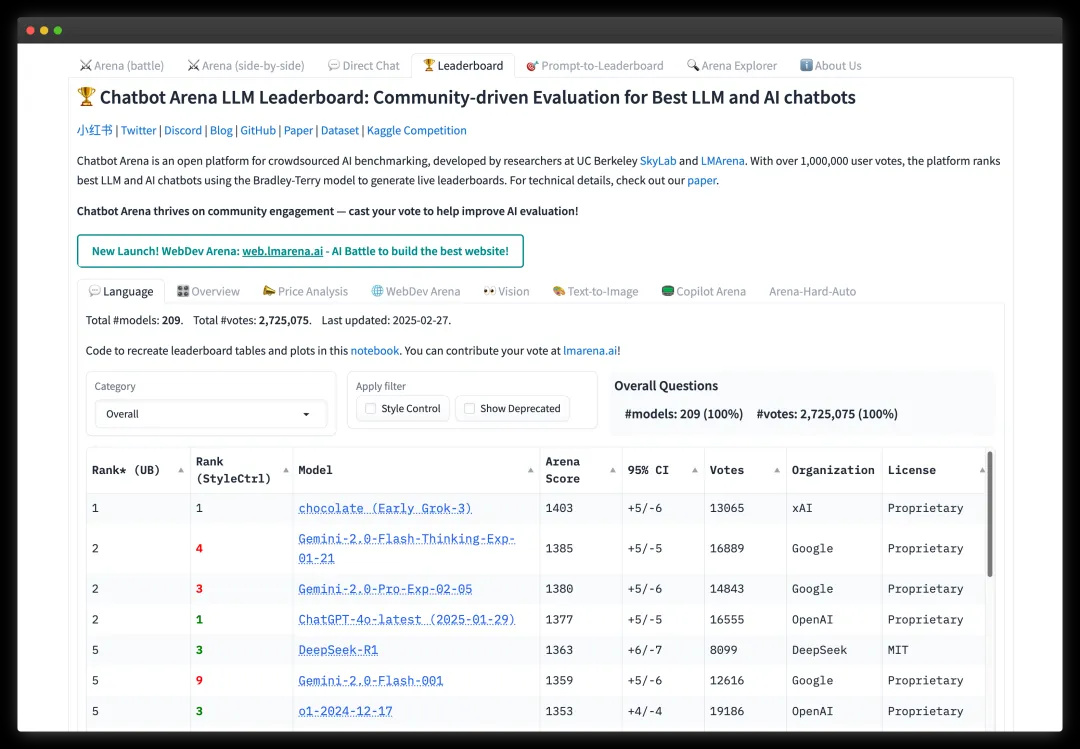Open the web.lmarena.ai WebDev Arena link
The height and width of the screenshot is (749, 1080).
click(x=282, y=251)
